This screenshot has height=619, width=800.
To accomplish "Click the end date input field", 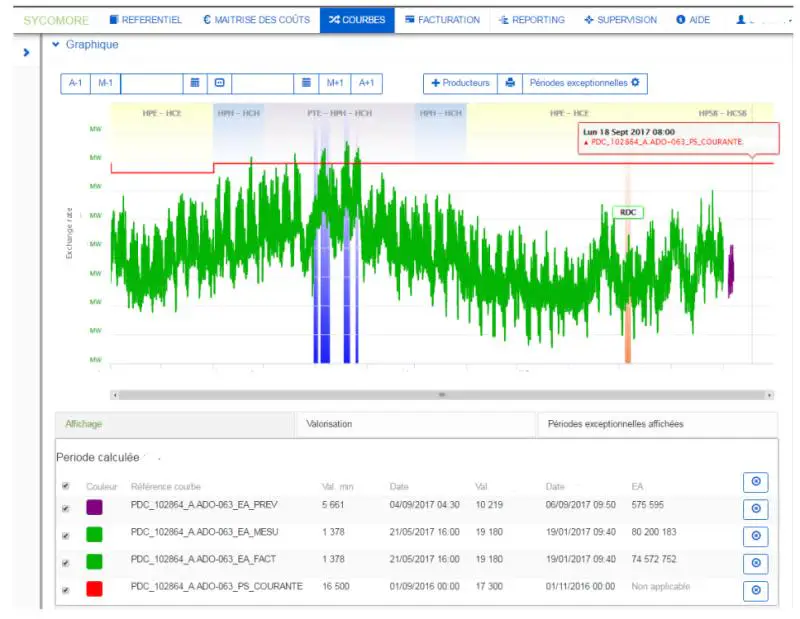I will point(263,83).
